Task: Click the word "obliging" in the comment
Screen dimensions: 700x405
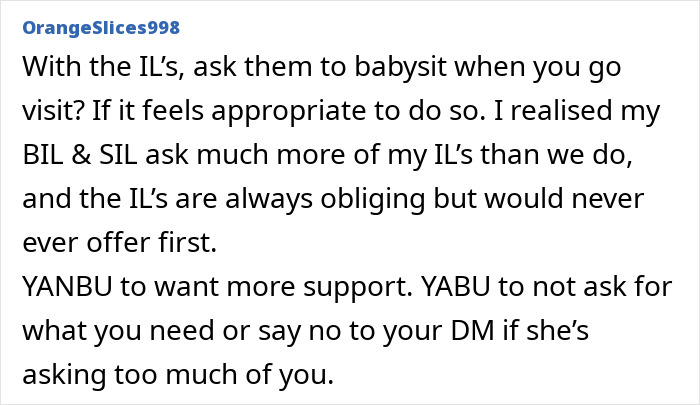Action: pos(372,199)
